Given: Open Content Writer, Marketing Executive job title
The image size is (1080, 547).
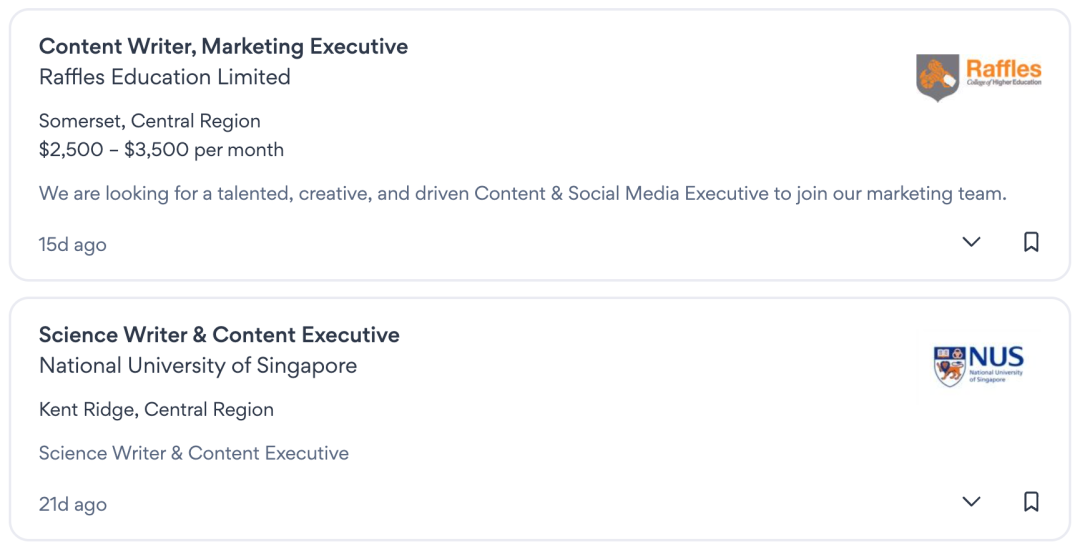Looking at the screenshot, I should coord(223,46).
